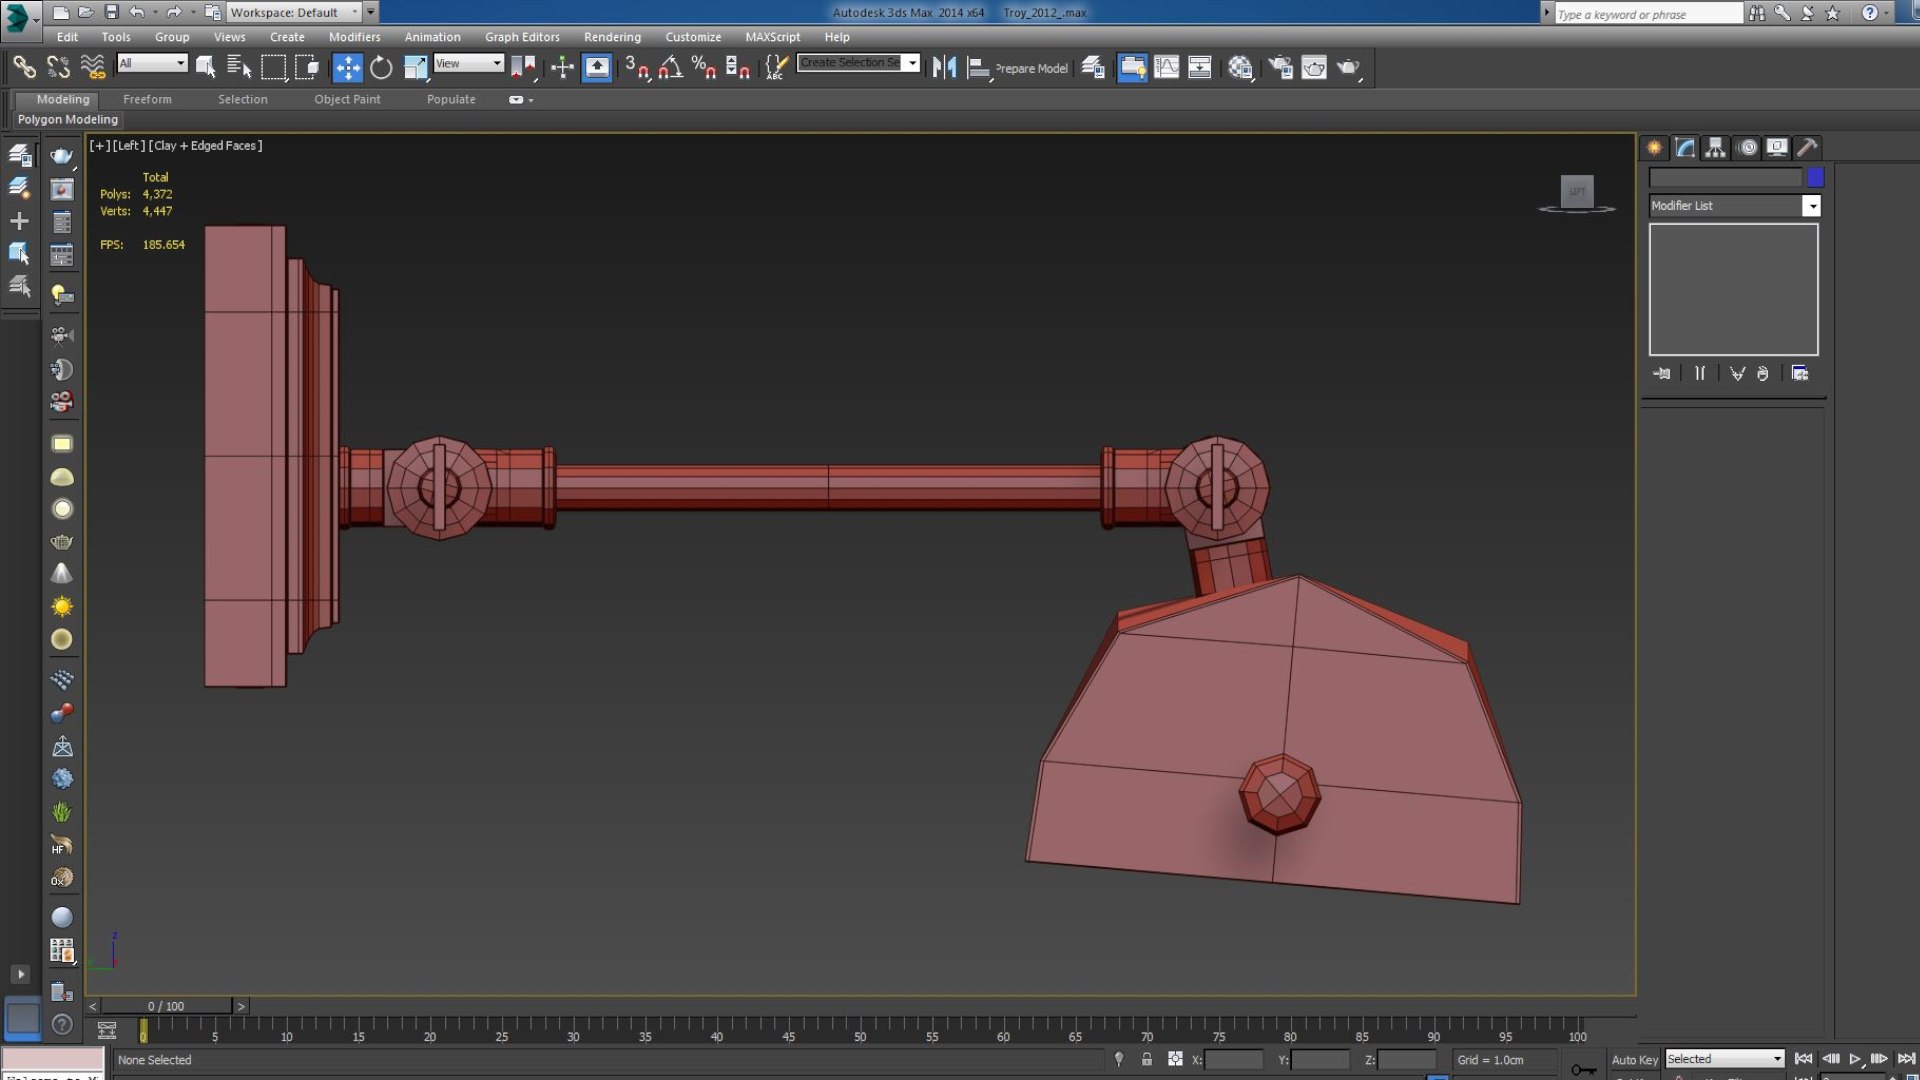The height and width of the screenshot is (1080, 1920).
Task: Click the Select and Link icon
Action: pyautogui.click(x=24, y=67)
